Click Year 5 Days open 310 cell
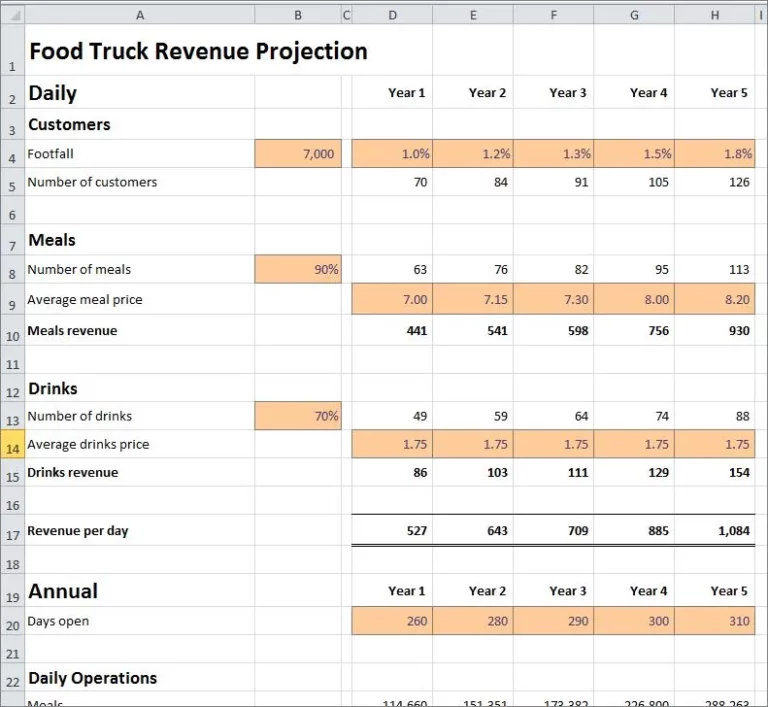 coord(714,621)
